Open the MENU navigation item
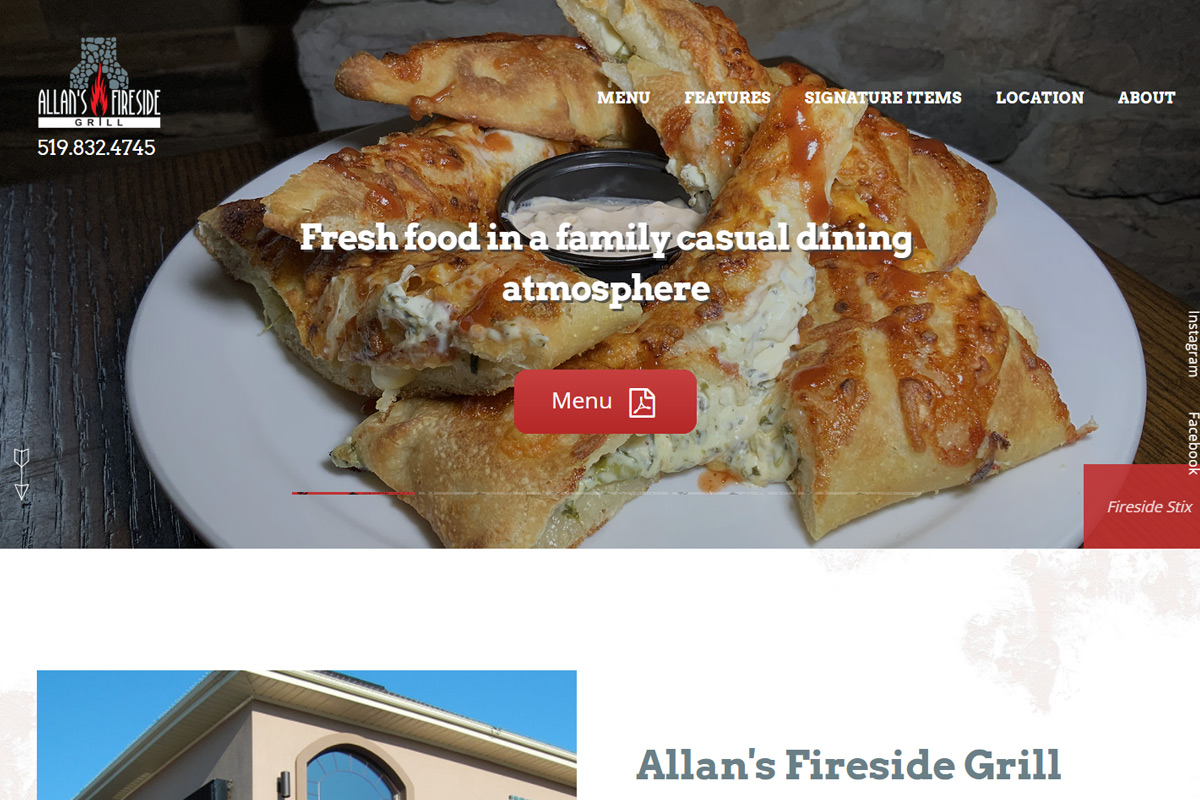This screenshot has height=800, width=1200. 624,97
